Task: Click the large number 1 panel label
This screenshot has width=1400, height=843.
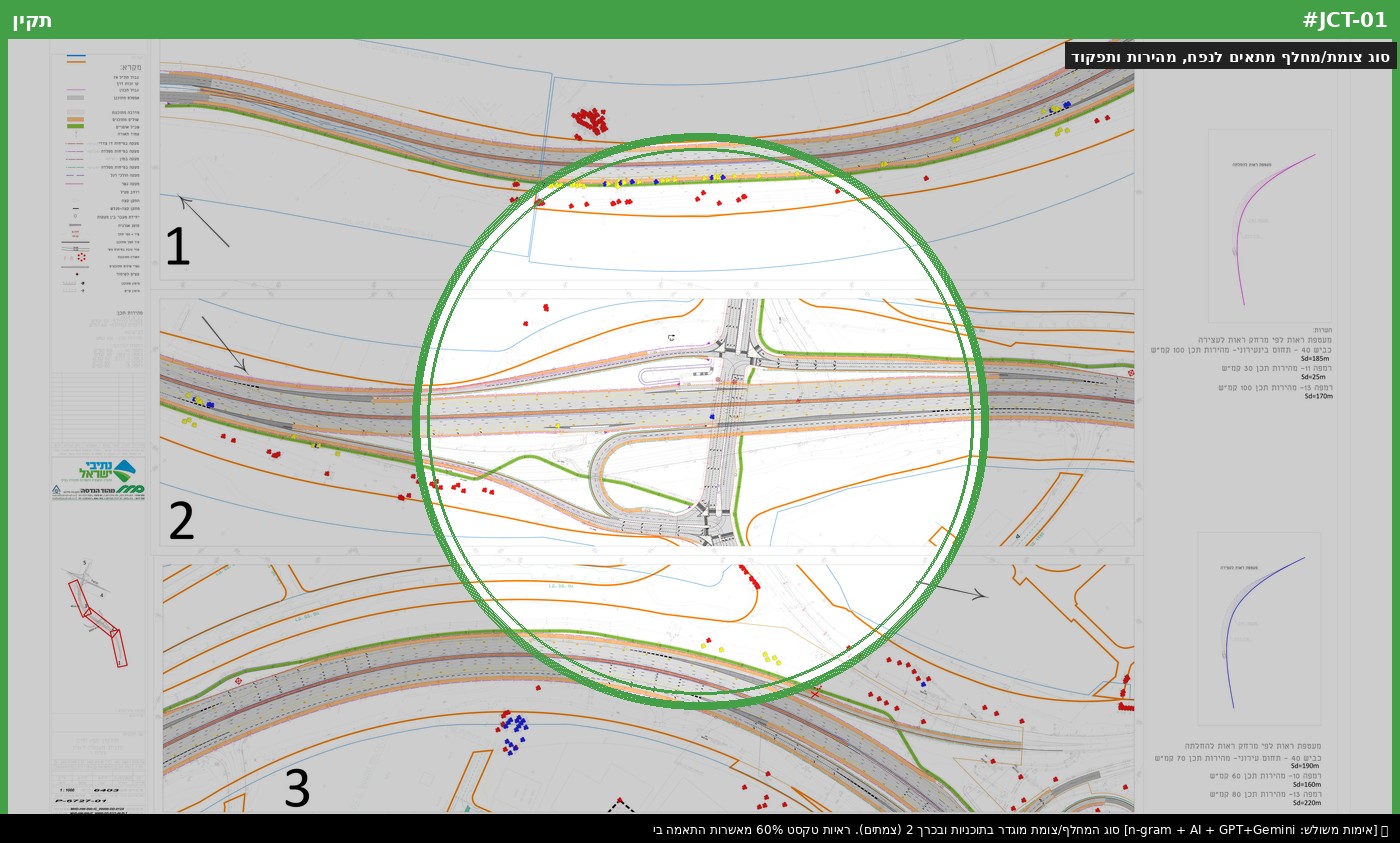Action: (177, 247)
